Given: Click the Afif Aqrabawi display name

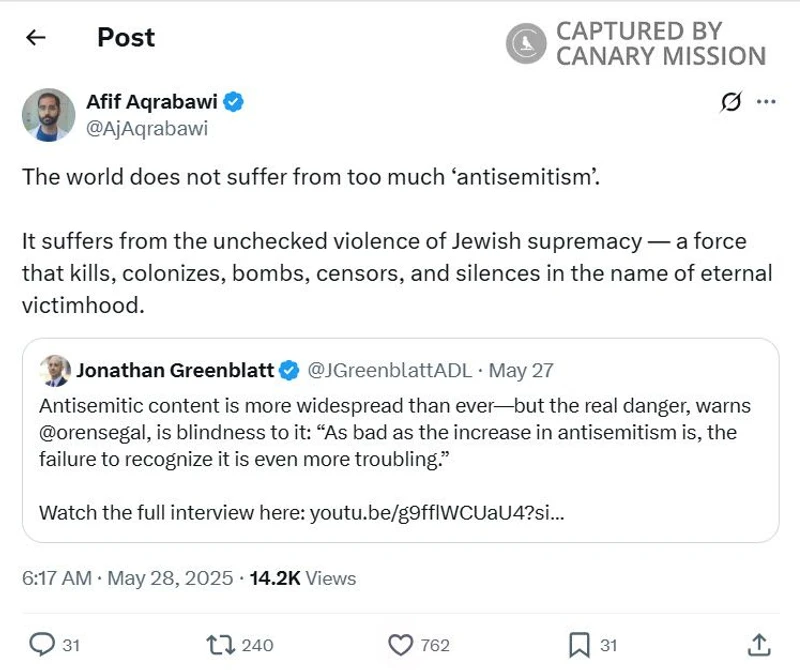Looking at the screenshot, I should (151, 102).
